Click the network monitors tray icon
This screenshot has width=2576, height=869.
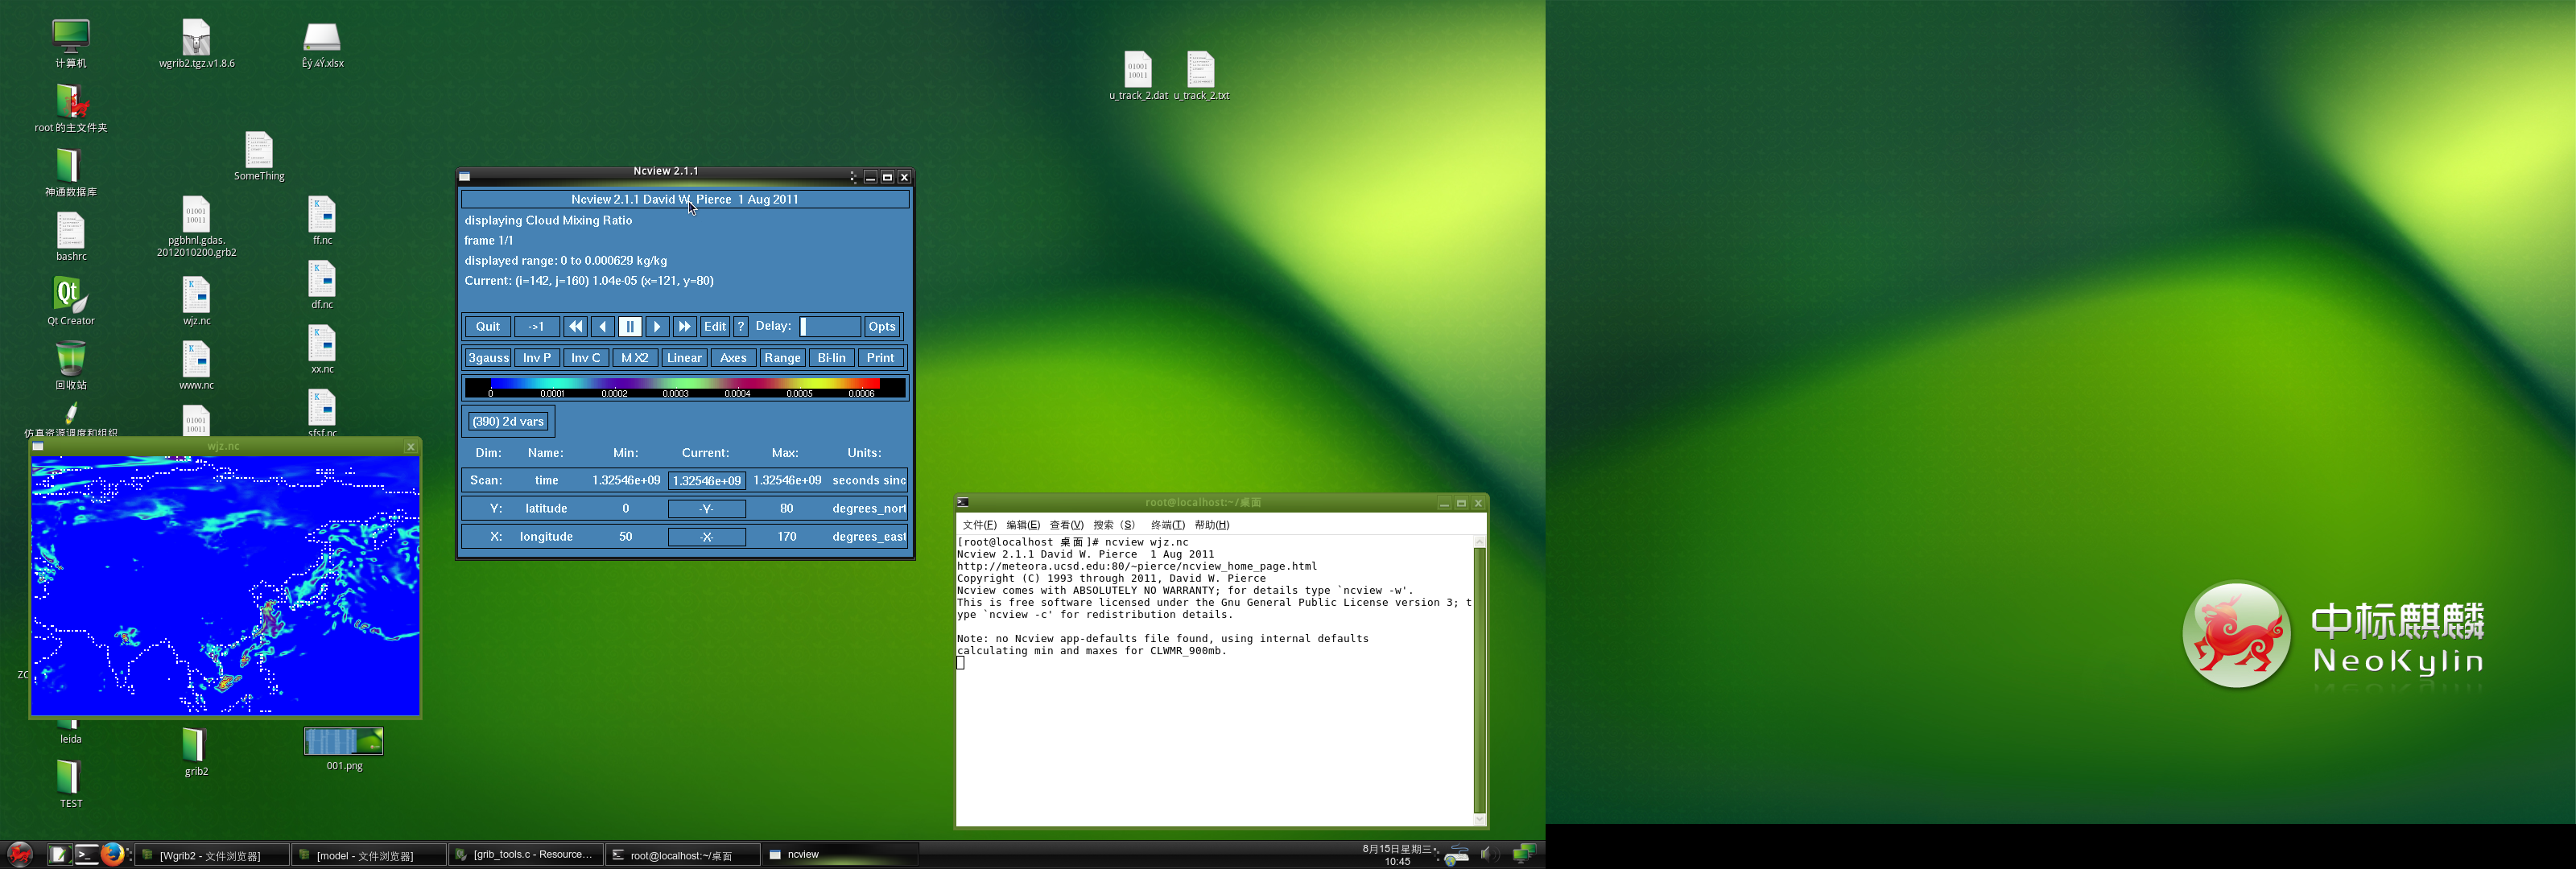[x=1525, y=854]
